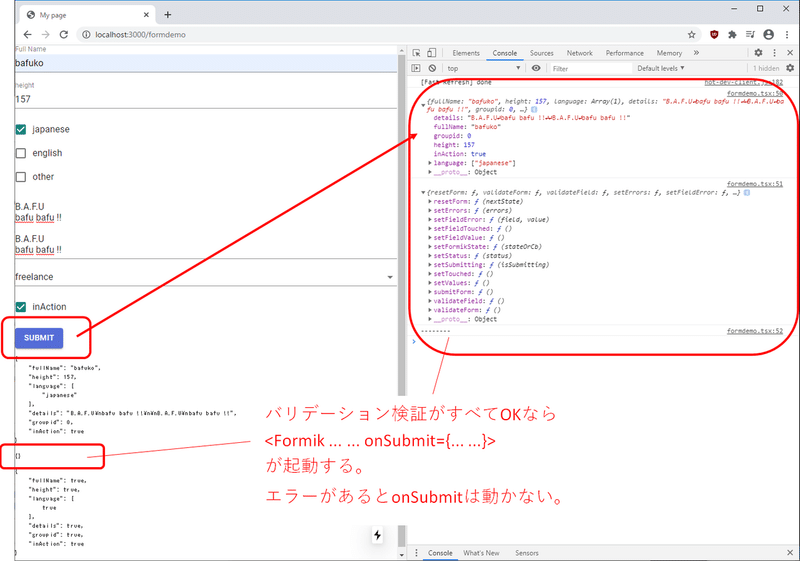Expand the validateForm function entry
Viewport: 800px width, 561px height.
point(430,310)
